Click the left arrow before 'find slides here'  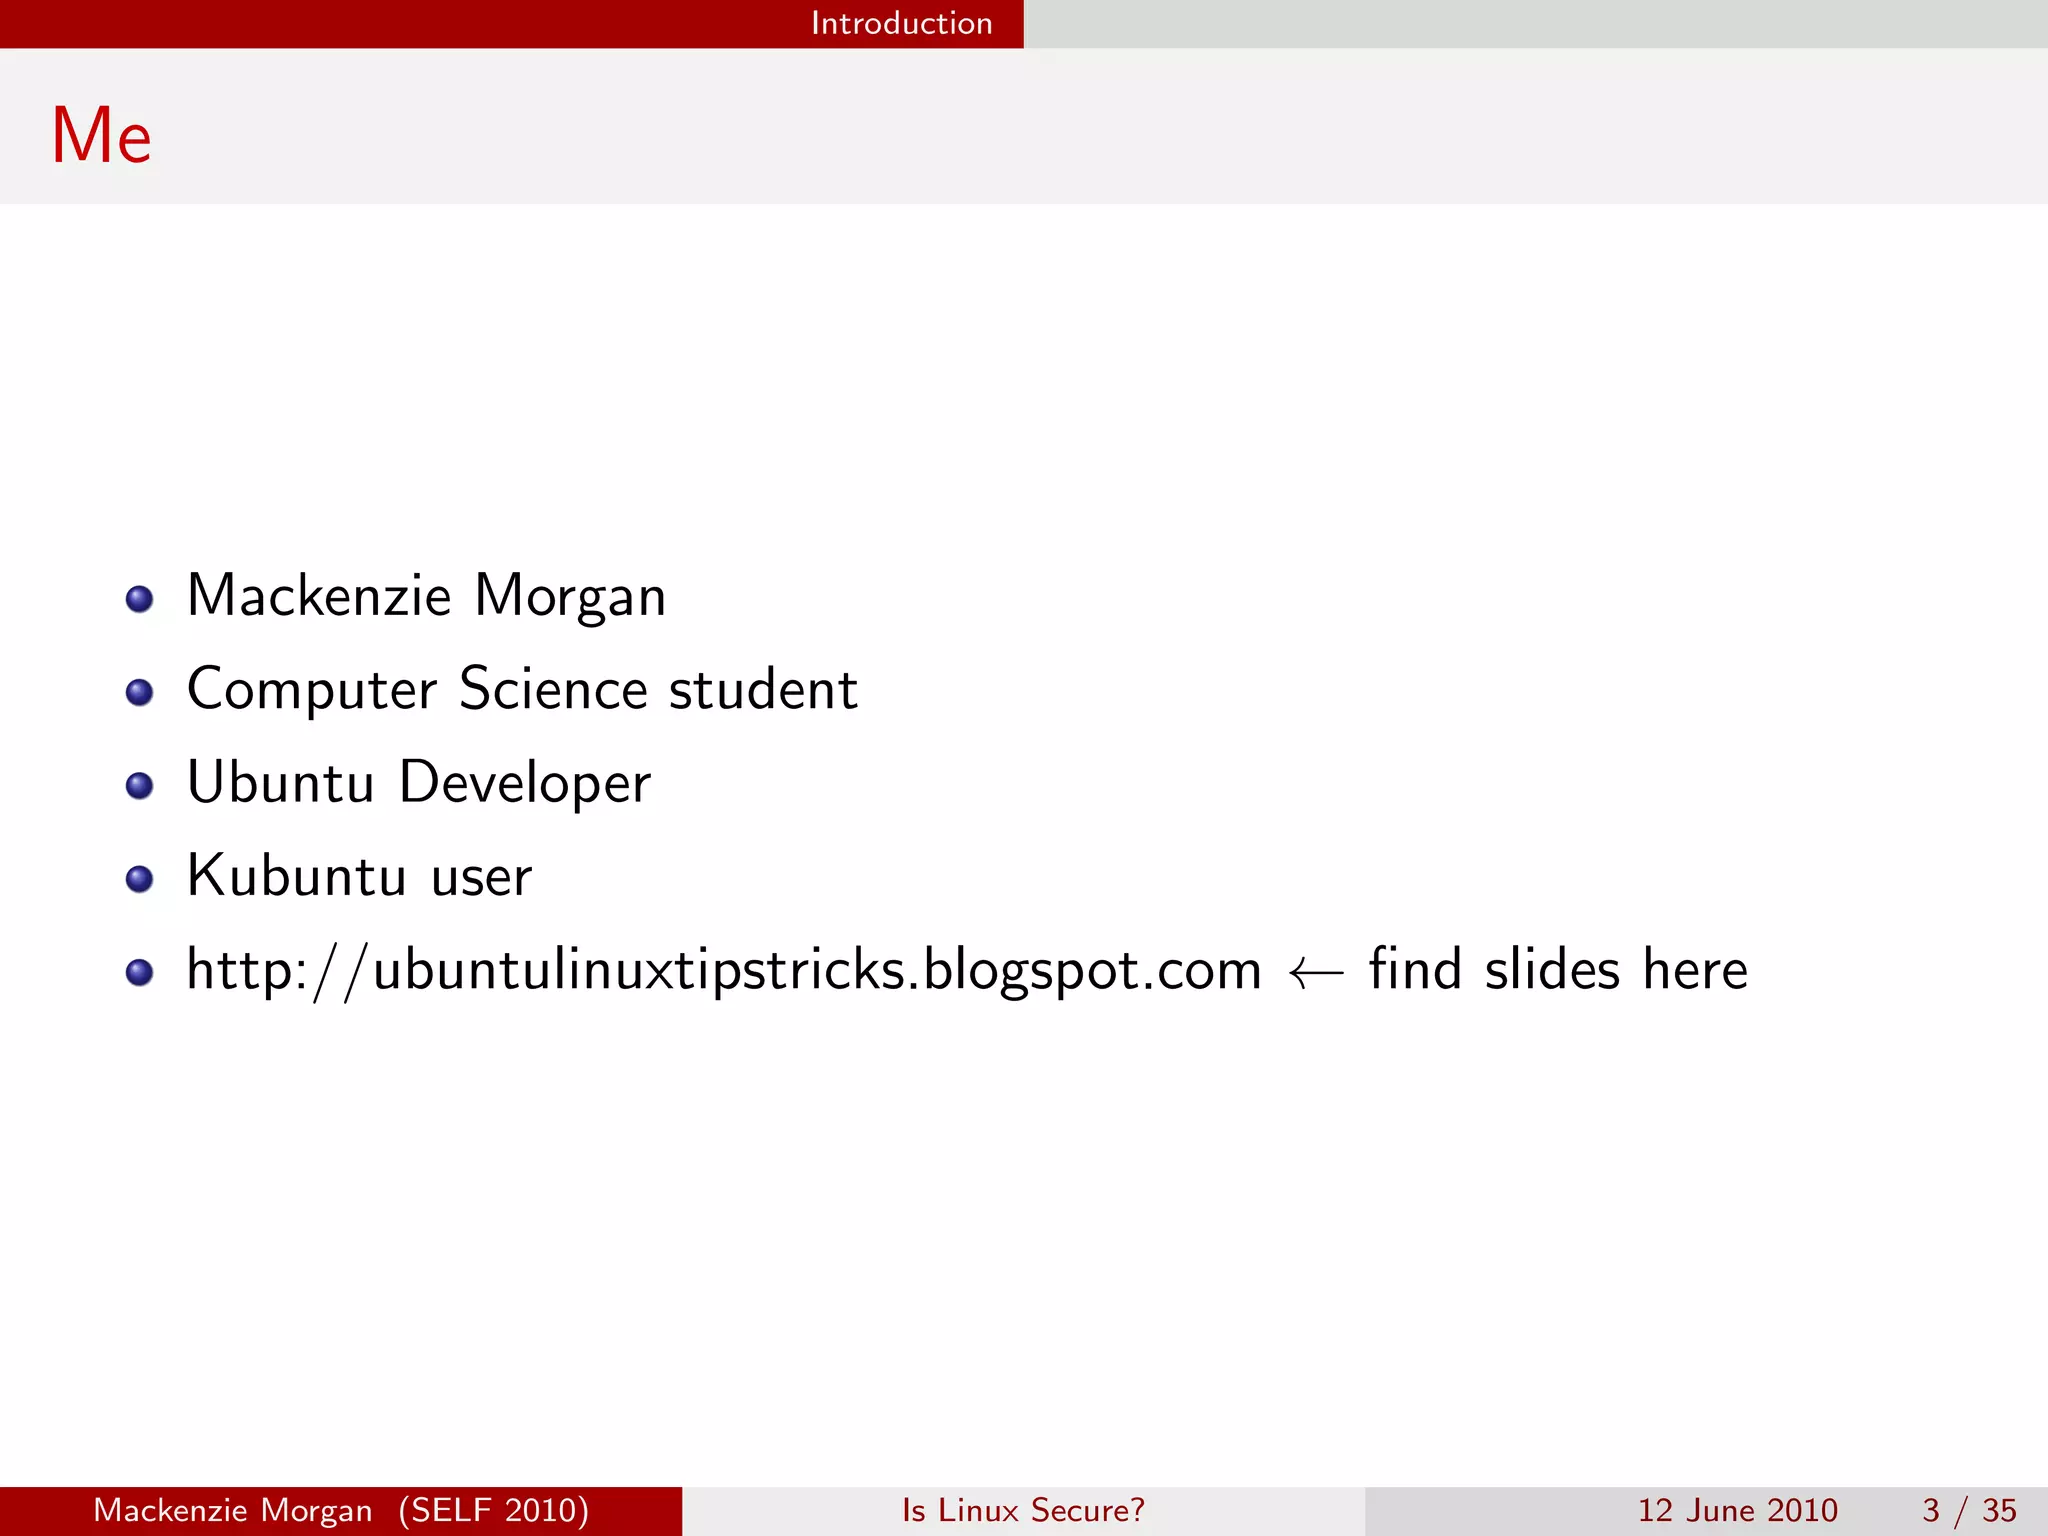tap(1316, 972)
